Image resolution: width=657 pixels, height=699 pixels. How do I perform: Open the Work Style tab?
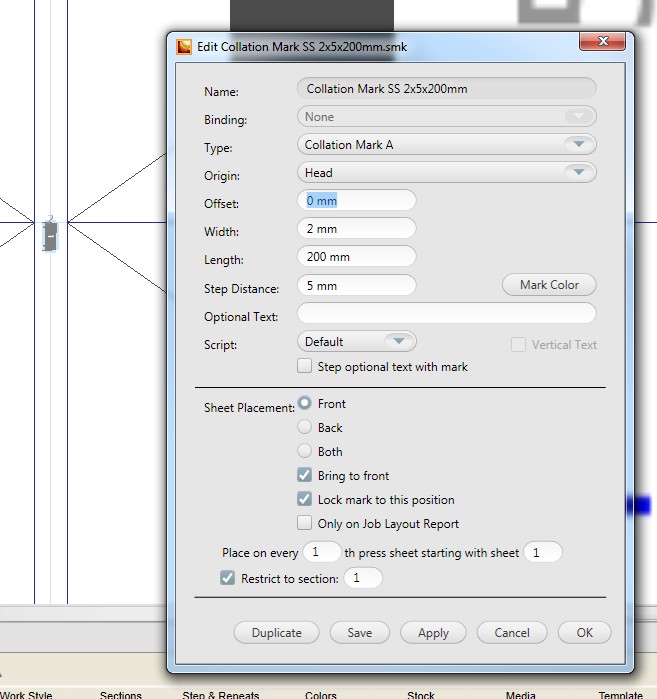pyautogui.click(x=26, y=695)
